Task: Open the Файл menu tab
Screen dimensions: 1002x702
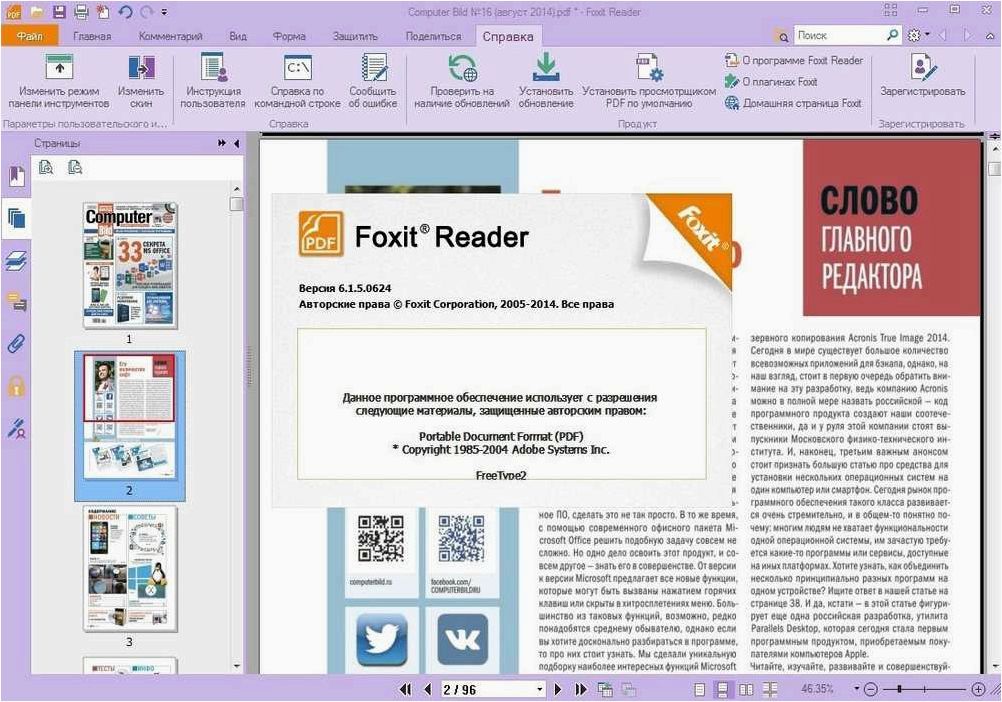Action: 29,36
